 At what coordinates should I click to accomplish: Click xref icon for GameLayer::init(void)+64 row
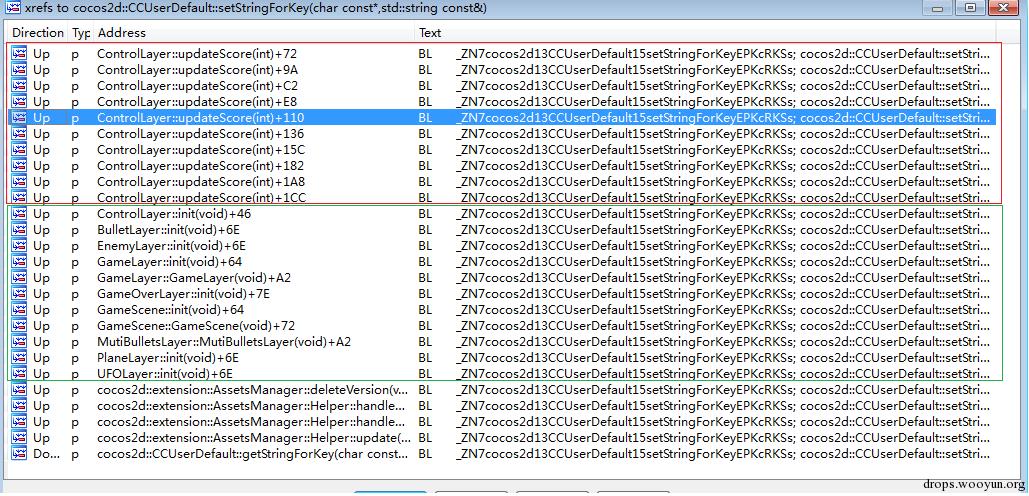[18, 262]
